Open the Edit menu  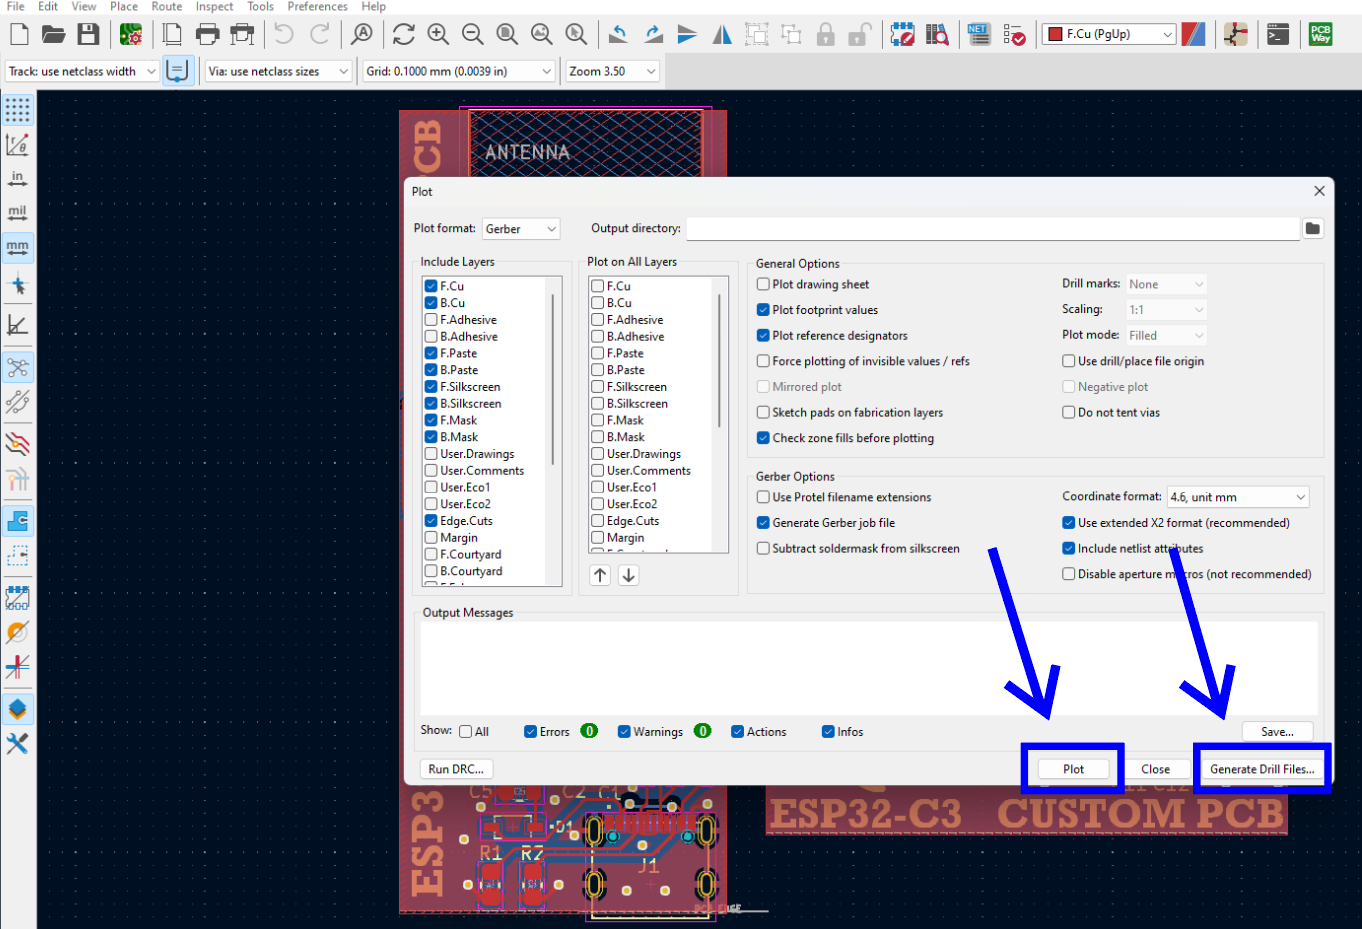tap(48, 6)
